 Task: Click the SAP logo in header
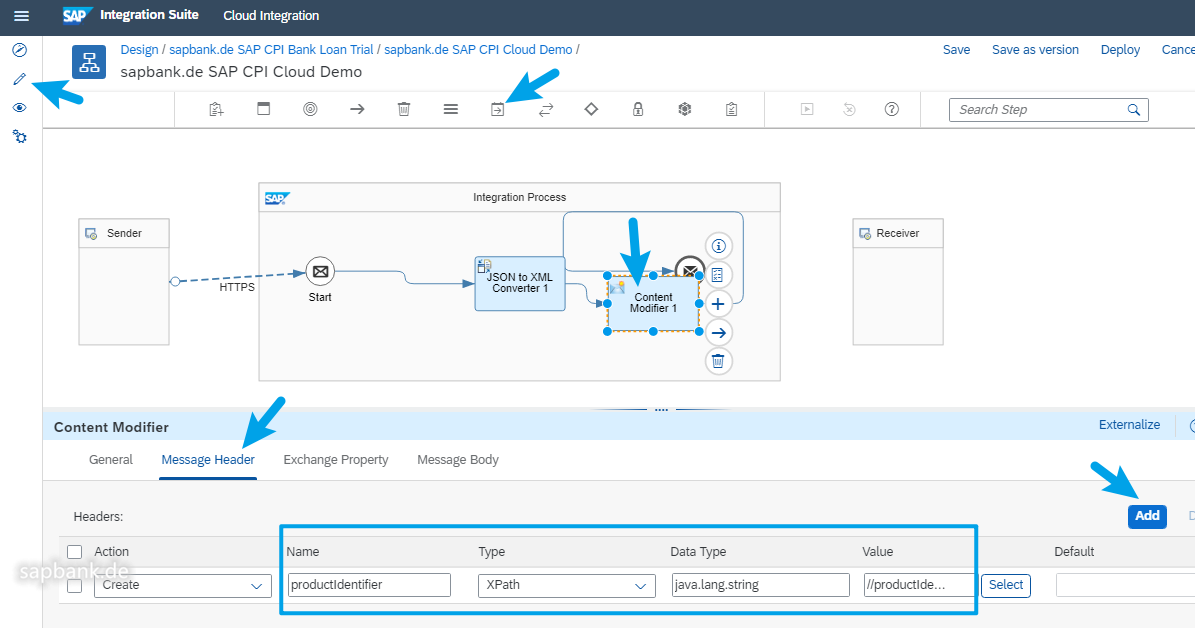[x=77, y=15]
